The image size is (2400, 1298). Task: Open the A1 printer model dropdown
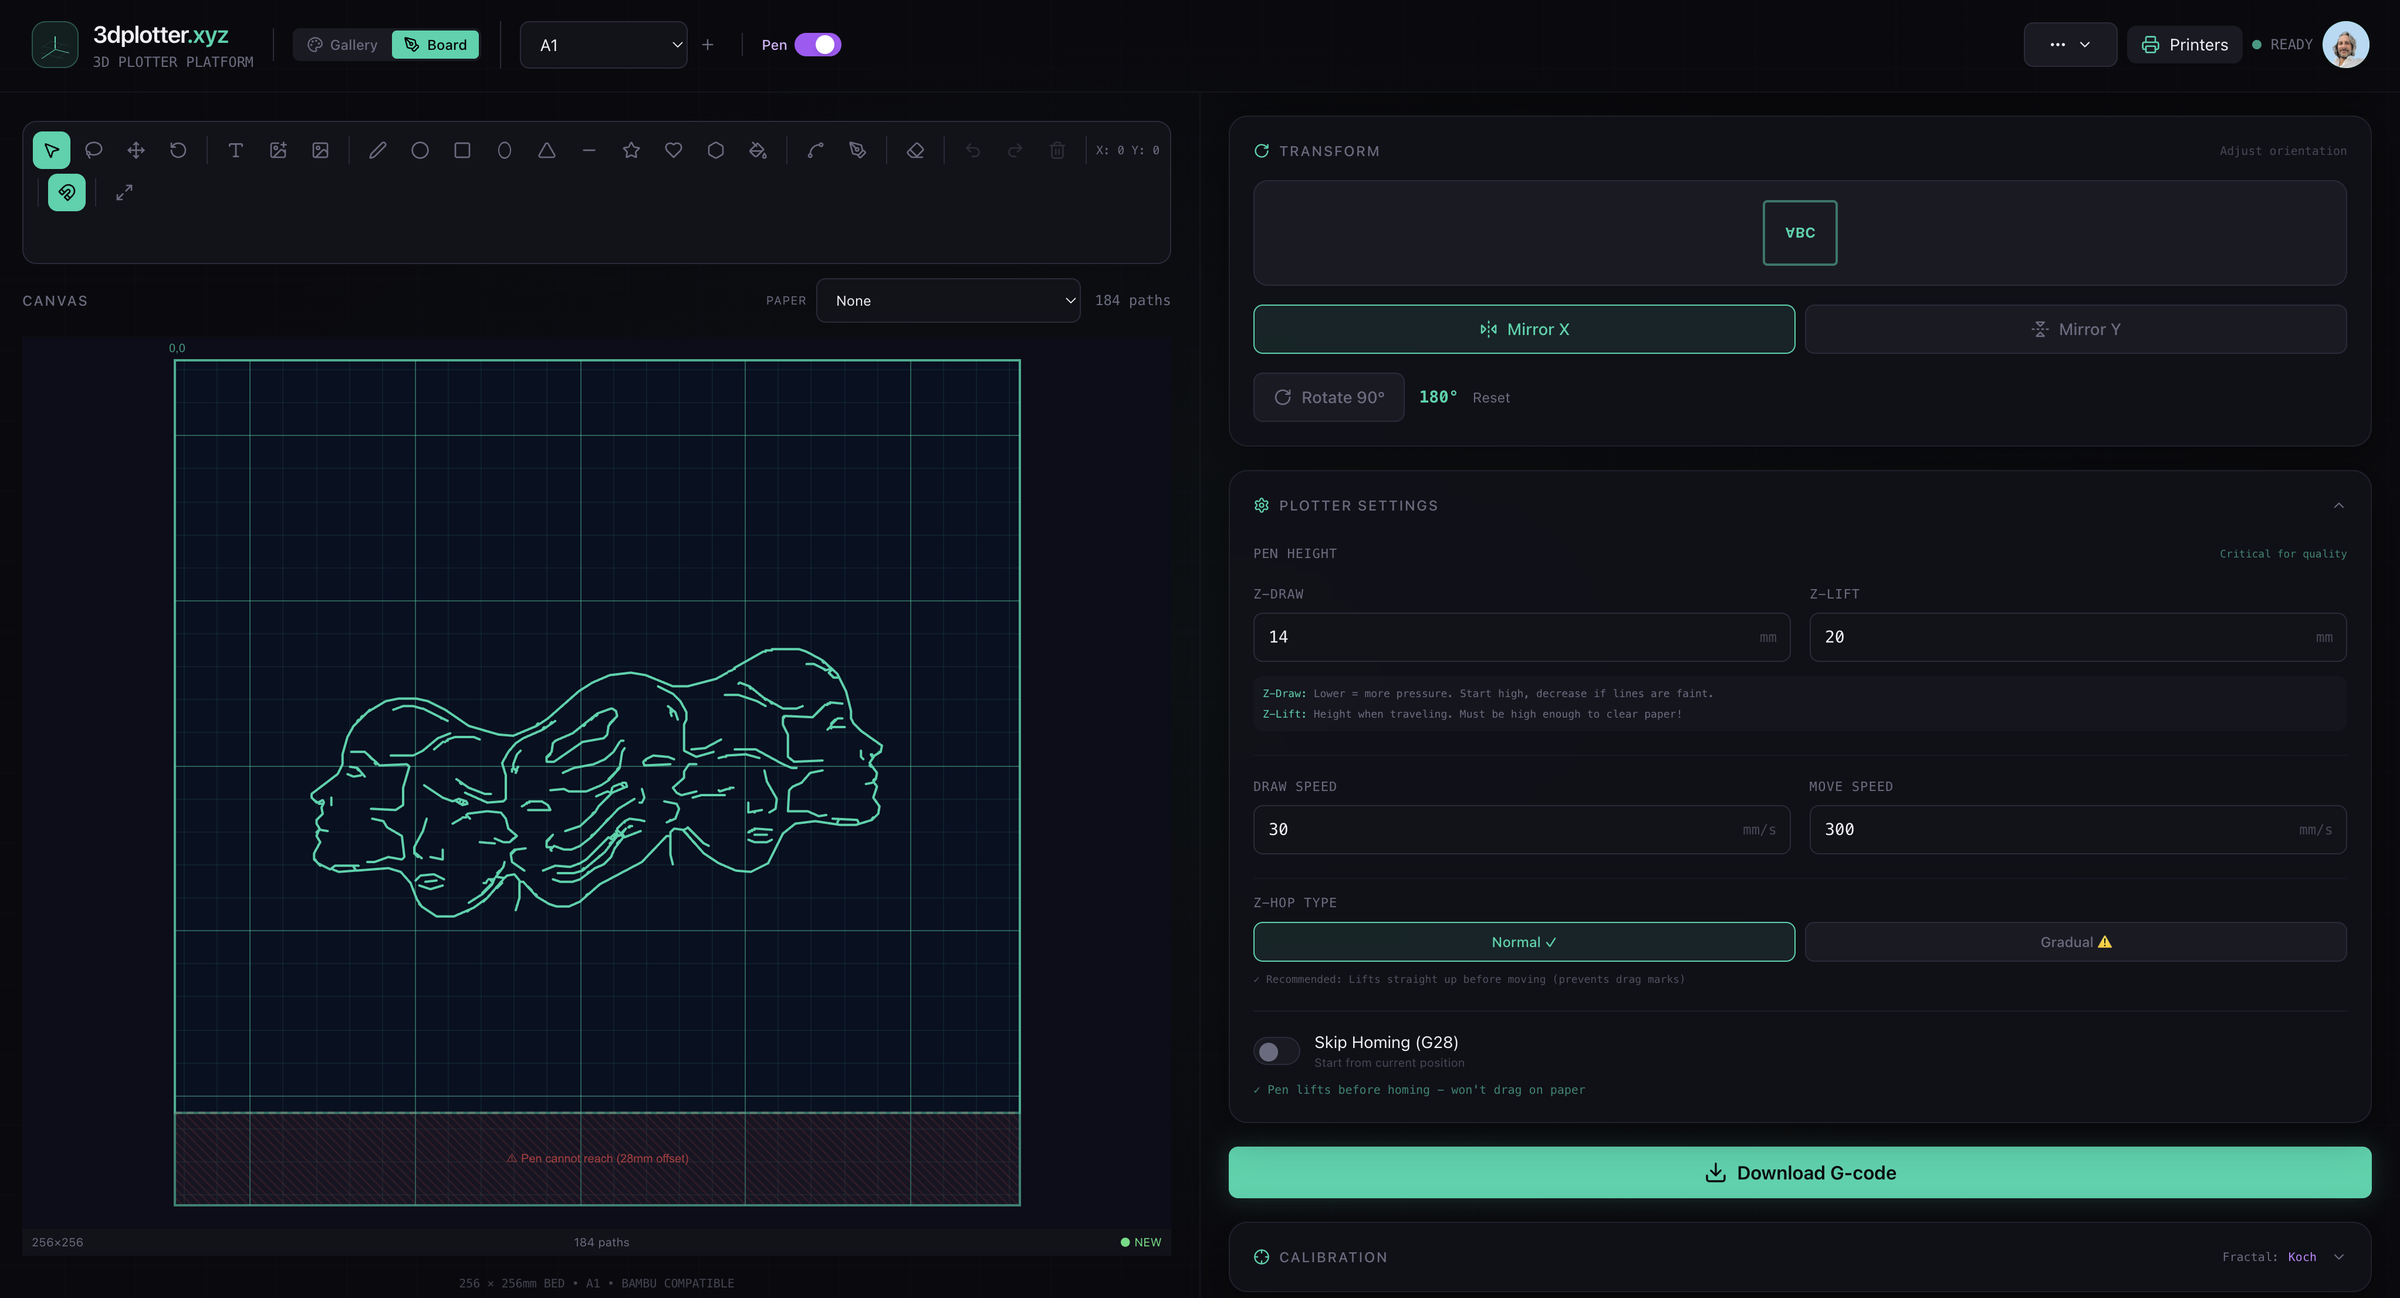tap(604, 45)
